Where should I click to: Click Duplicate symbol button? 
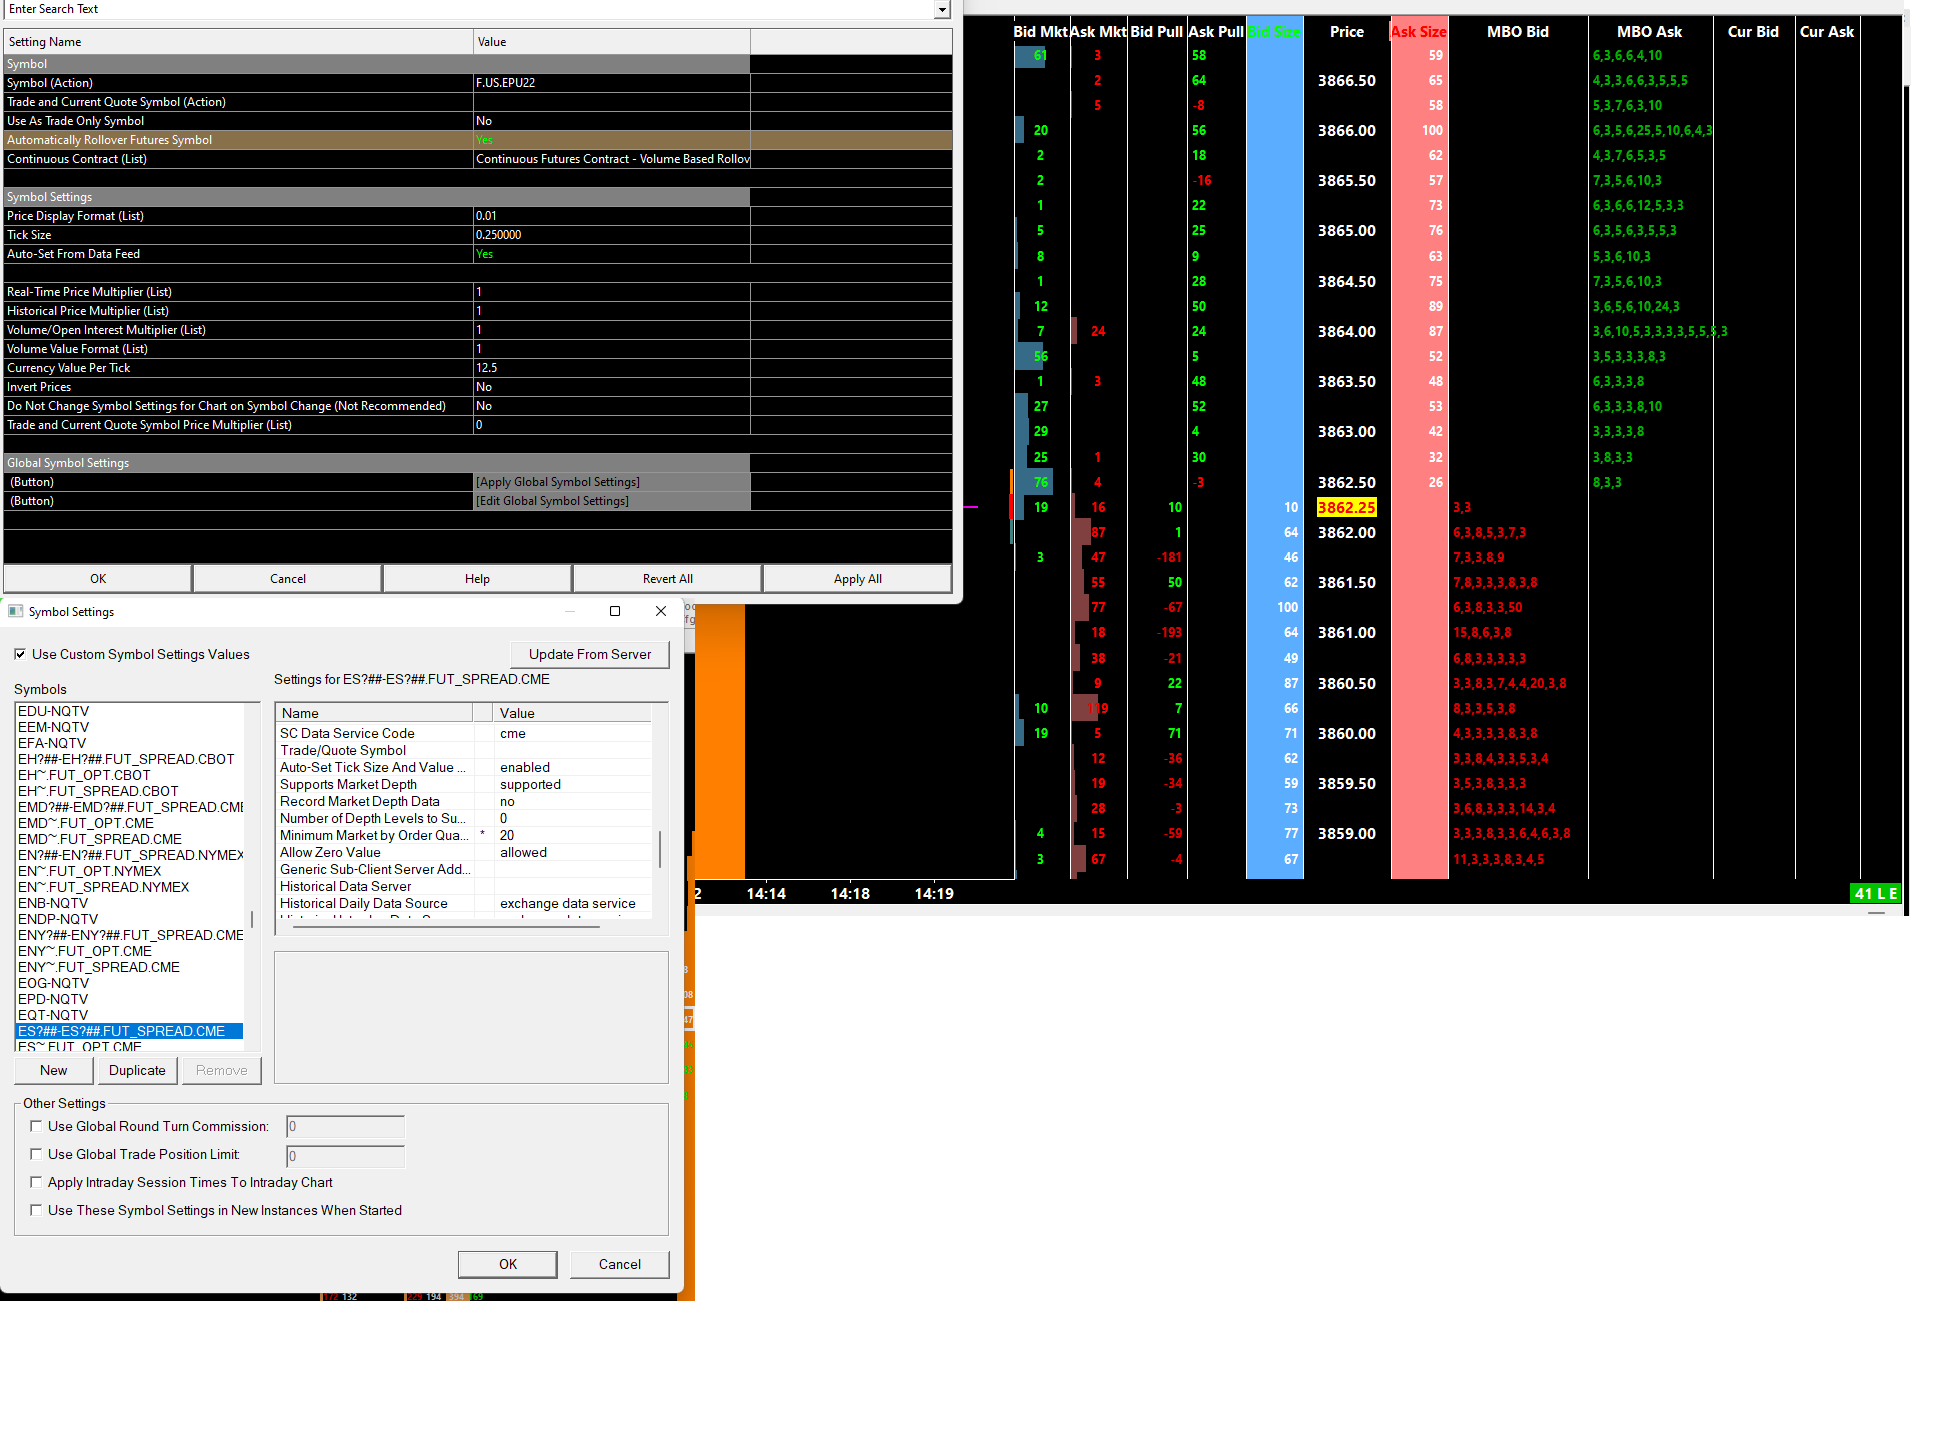pyautogui.click(x=137, y=1070)
